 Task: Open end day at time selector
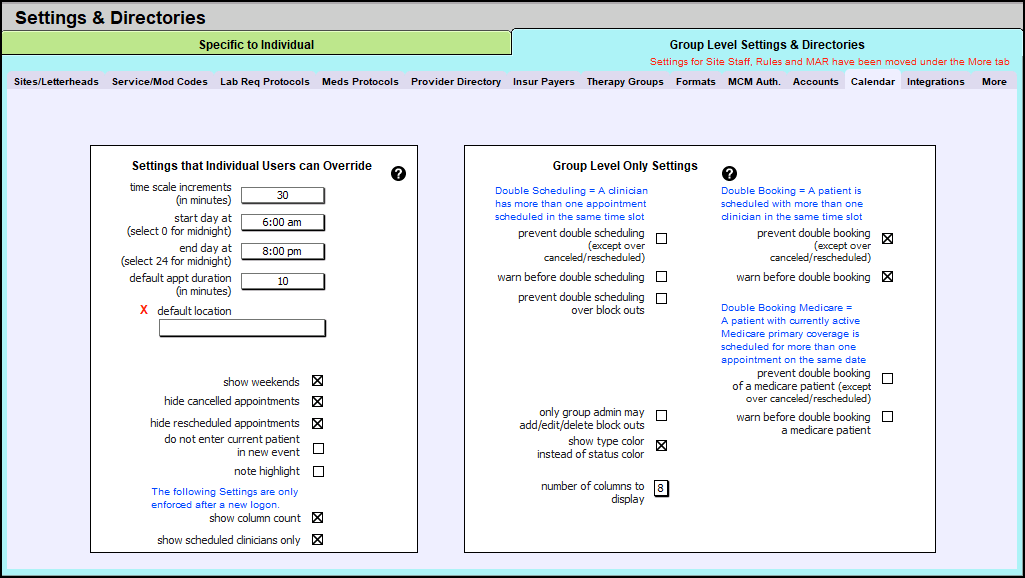point(283,251)
